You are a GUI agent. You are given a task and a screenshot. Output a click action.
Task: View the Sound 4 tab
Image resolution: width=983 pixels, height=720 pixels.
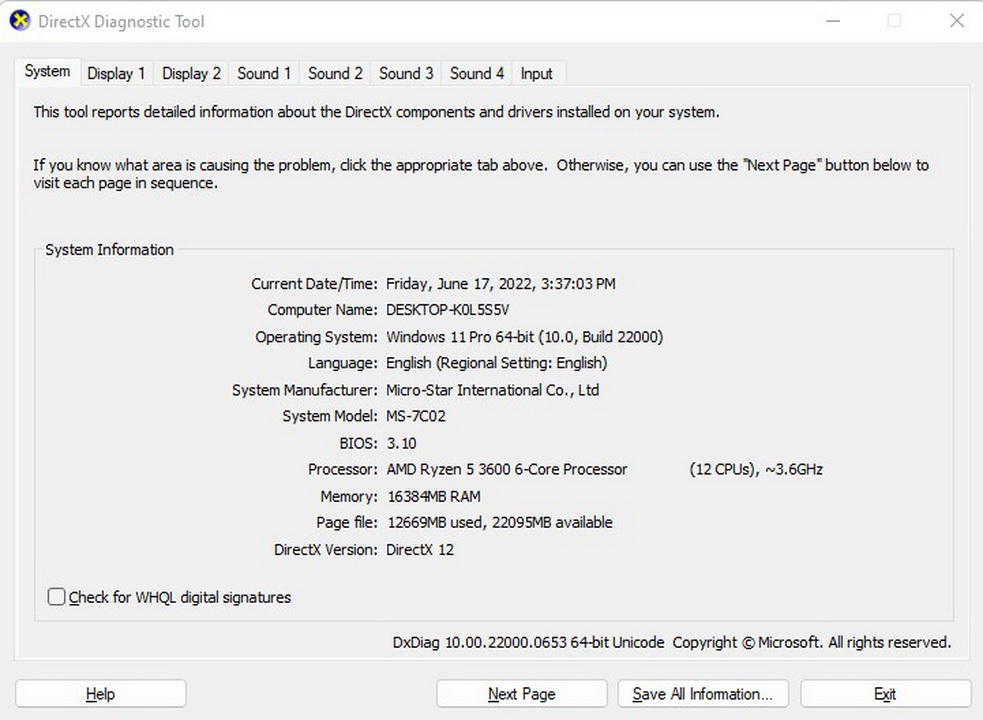477,73
